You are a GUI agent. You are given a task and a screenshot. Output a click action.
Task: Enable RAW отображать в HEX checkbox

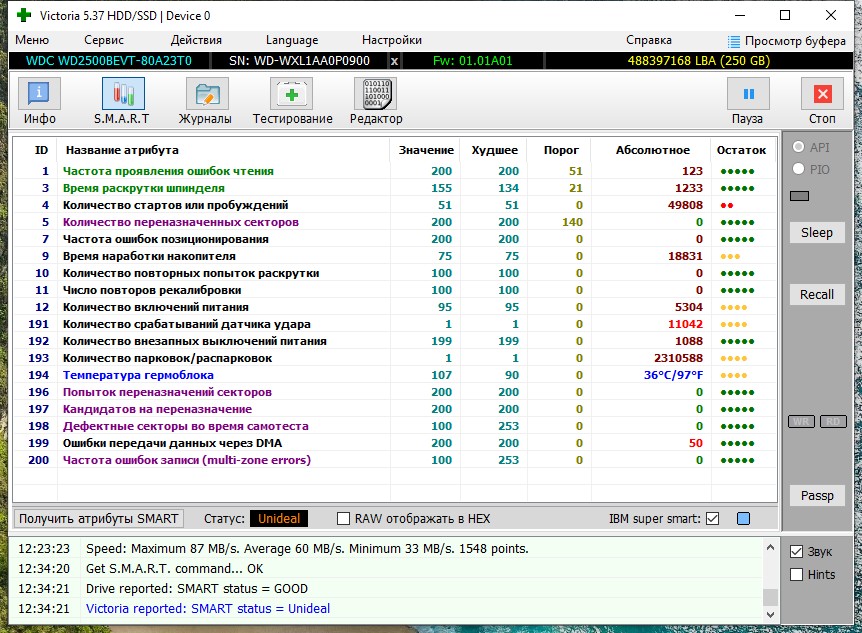tap(343, 519)
